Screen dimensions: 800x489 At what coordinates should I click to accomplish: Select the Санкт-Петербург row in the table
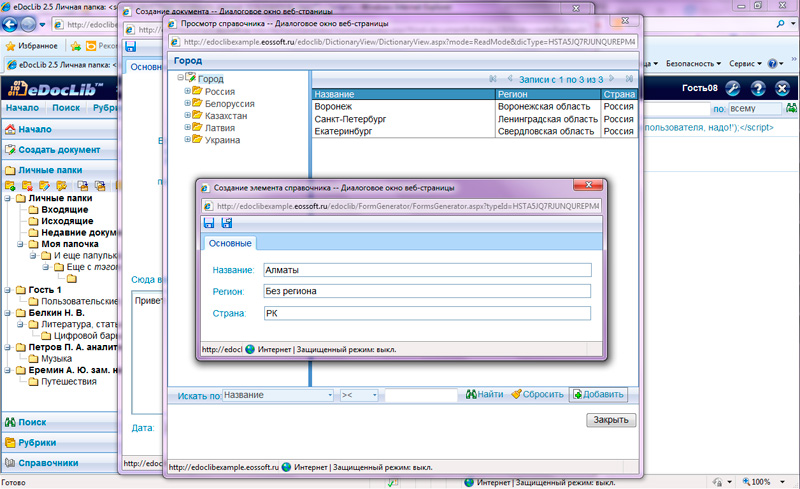point(474,119)
